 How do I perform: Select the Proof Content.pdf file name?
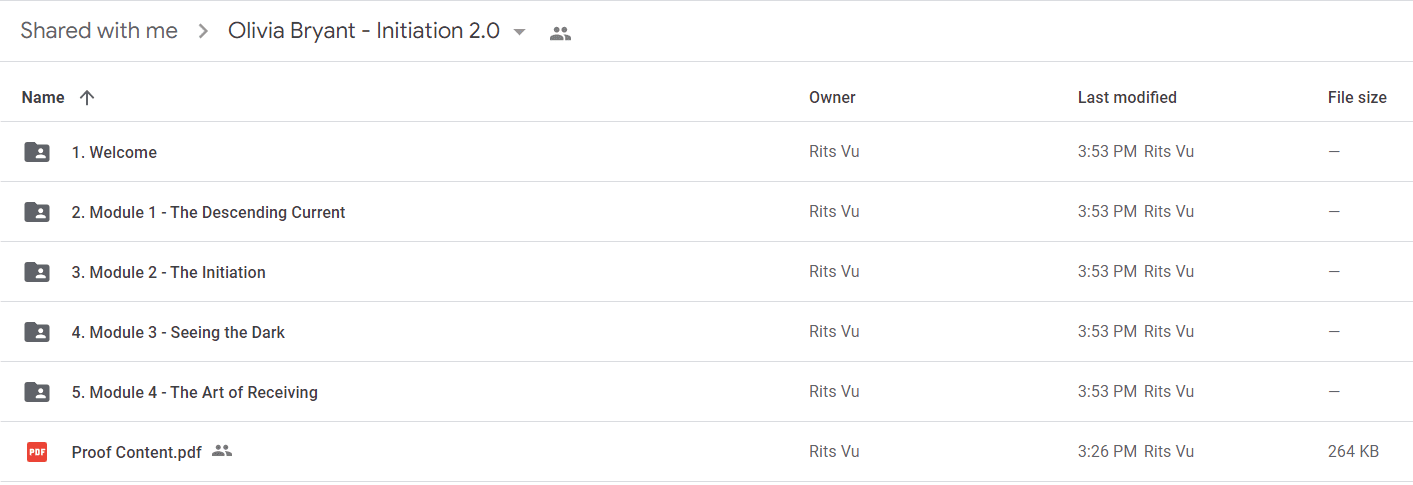[x=137, y=452]
